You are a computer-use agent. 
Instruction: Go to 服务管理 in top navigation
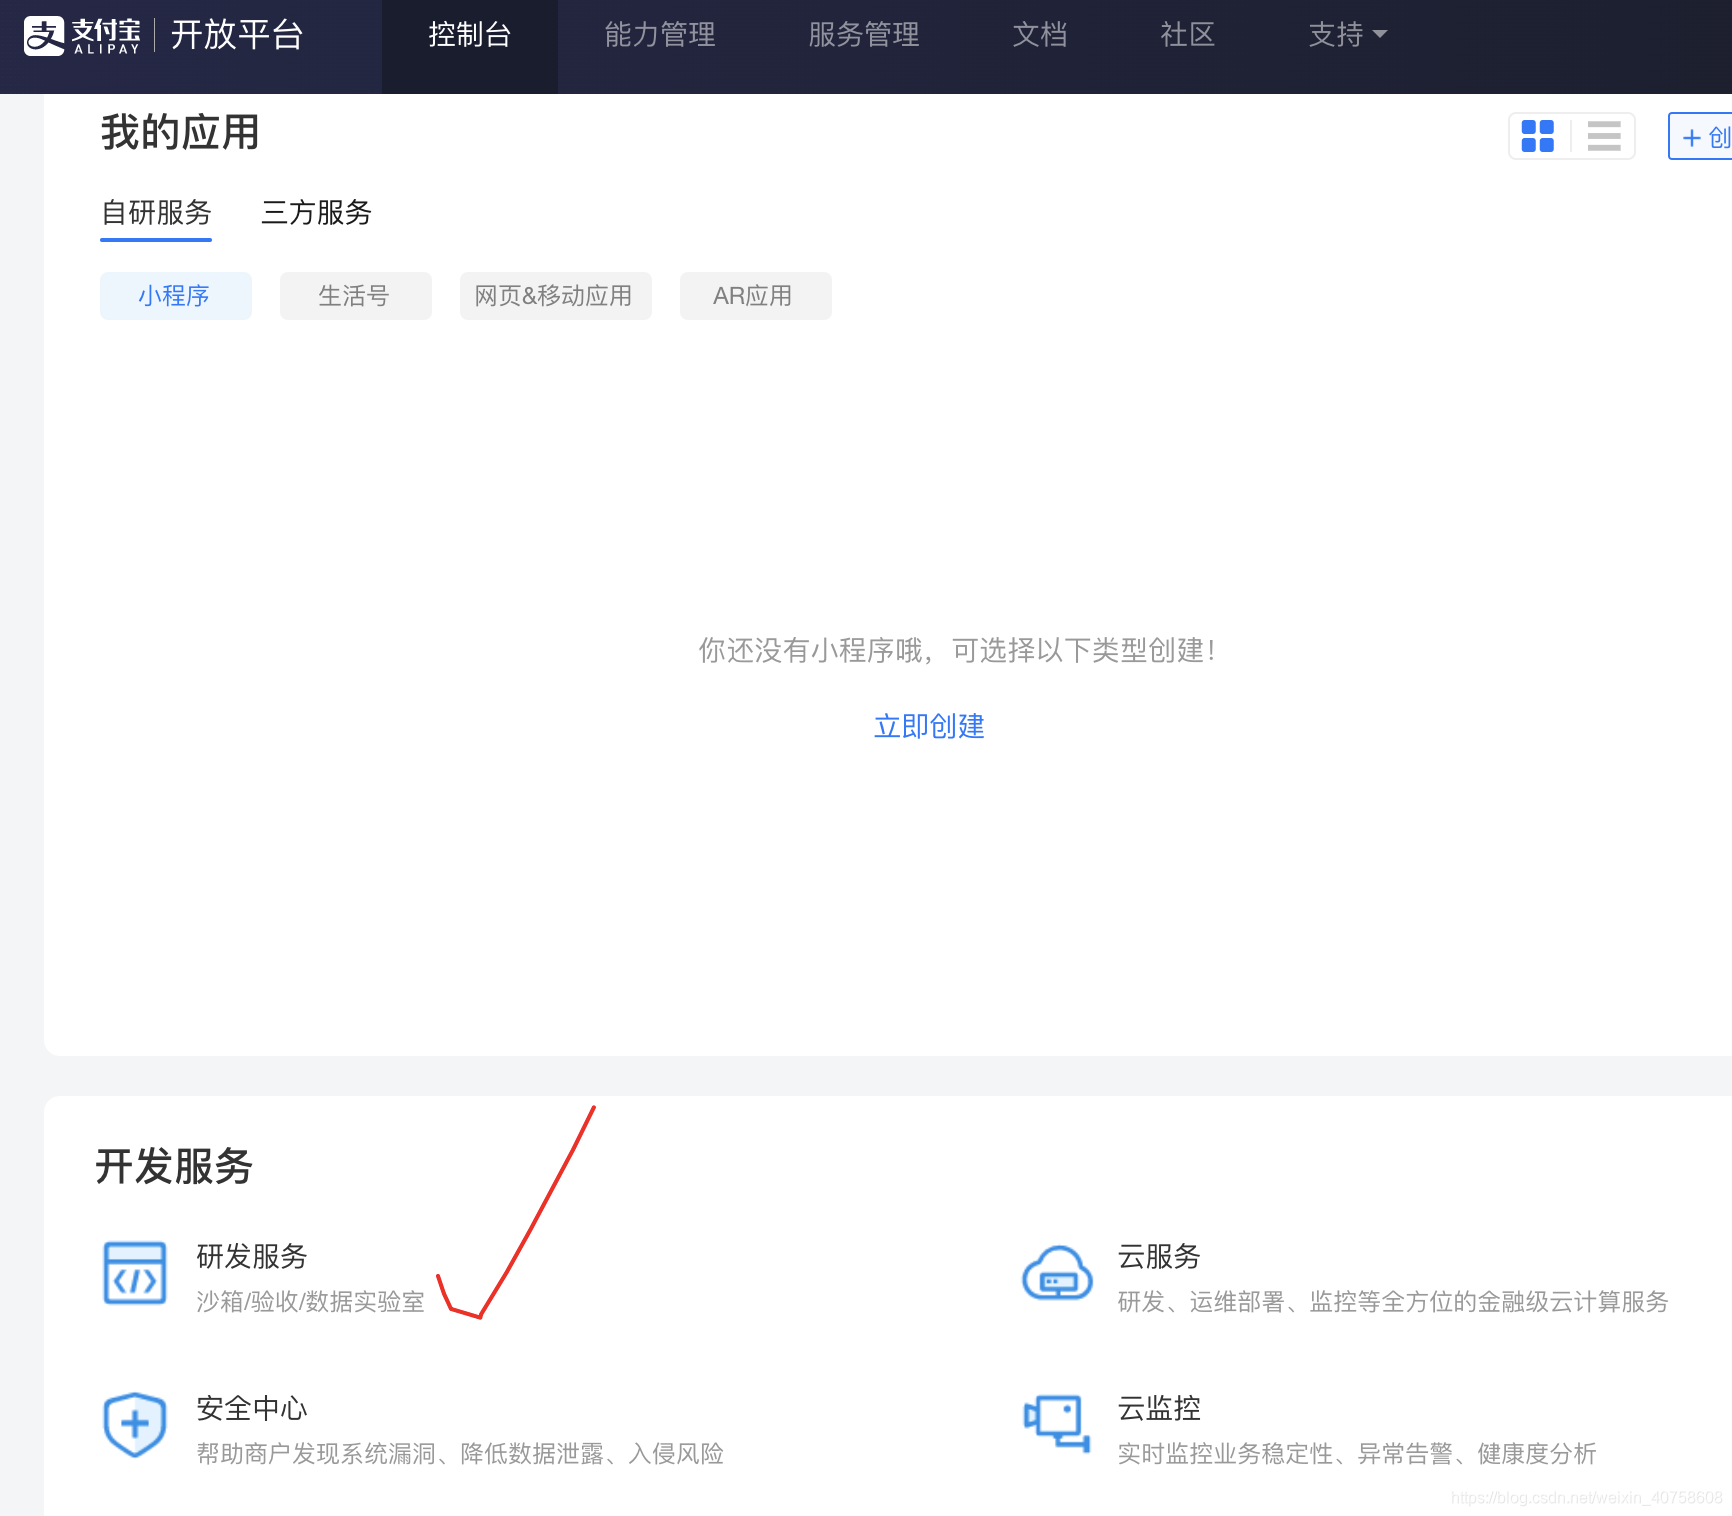point(864,35)
